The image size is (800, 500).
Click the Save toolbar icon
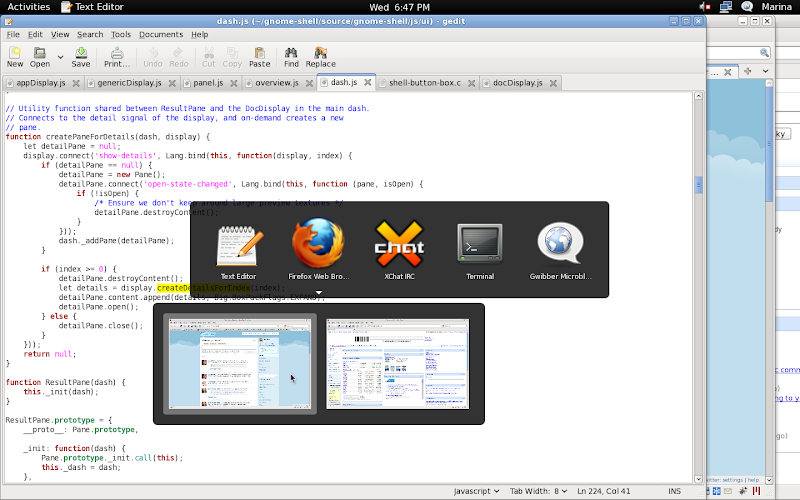[x=81, y=57]
